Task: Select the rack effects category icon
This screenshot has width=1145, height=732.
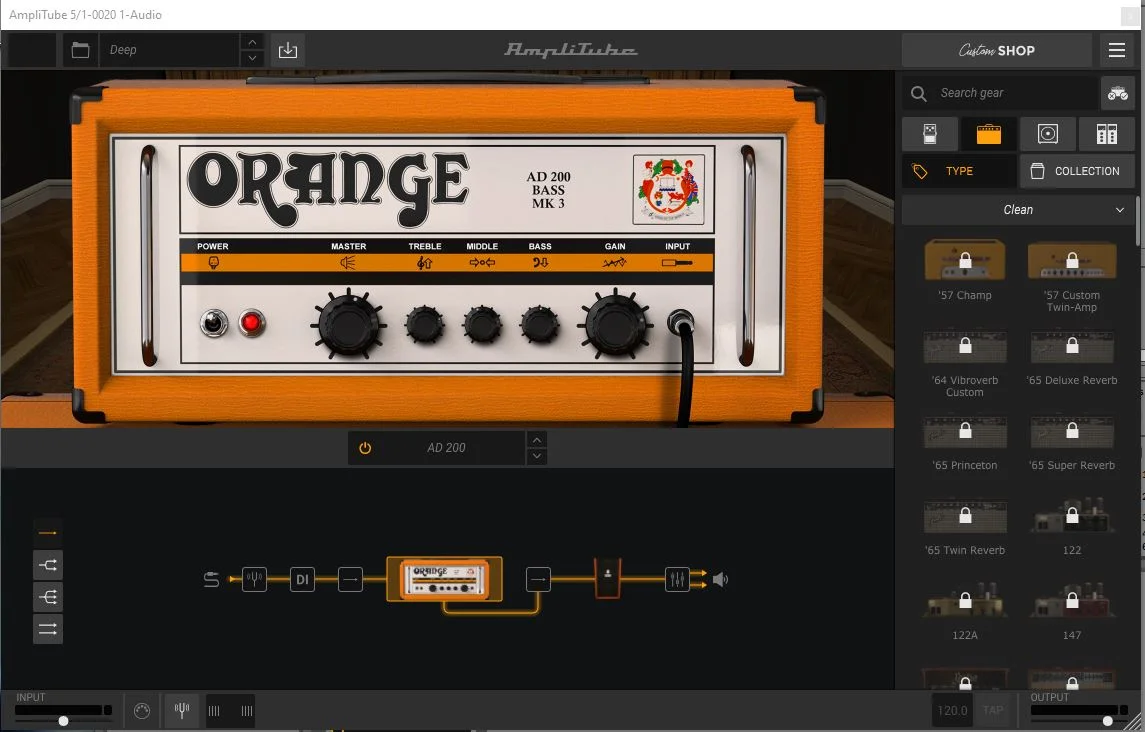Action: point(1106,134)
